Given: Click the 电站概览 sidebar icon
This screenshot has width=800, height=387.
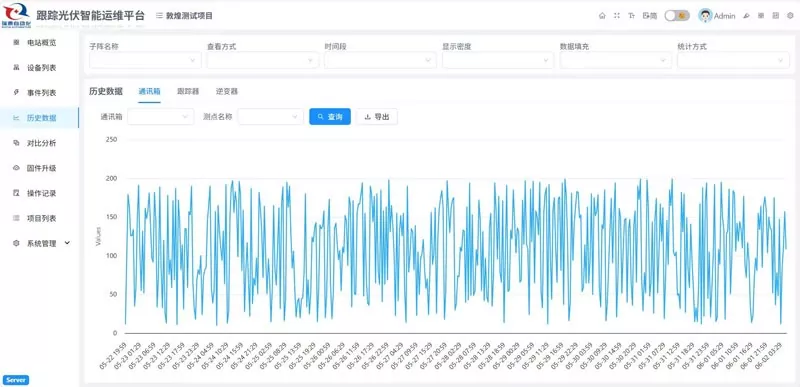Looking at the screenshot, I should 16,42.
